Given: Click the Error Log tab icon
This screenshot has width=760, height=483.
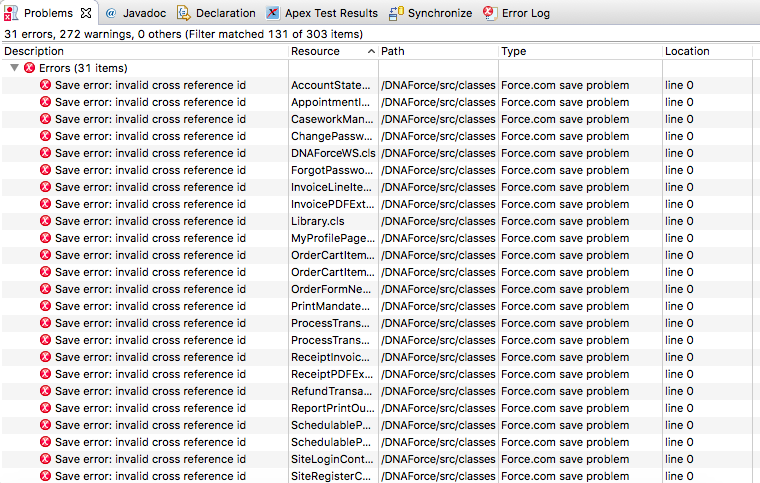Looking at the screenshot, I should [490, 13].
